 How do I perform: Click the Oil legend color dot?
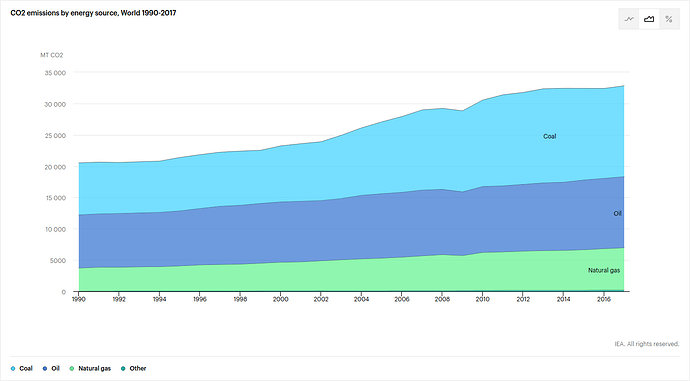44,368
